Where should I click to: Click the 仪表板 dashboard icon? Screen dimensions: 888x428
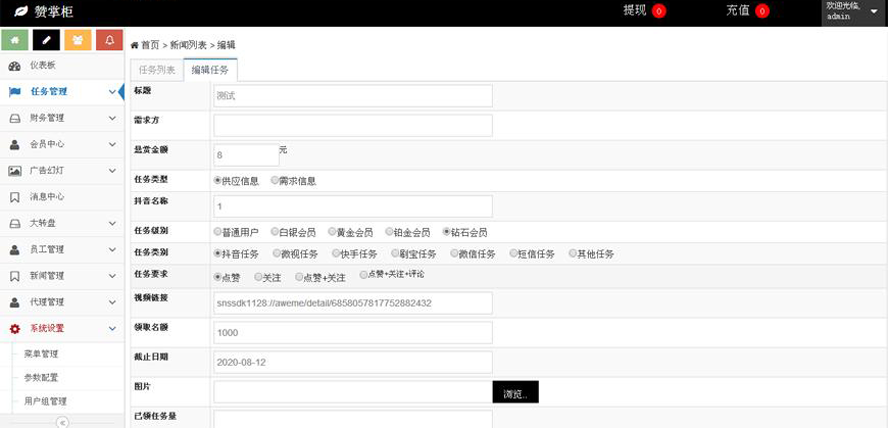(x=15, y=66)
